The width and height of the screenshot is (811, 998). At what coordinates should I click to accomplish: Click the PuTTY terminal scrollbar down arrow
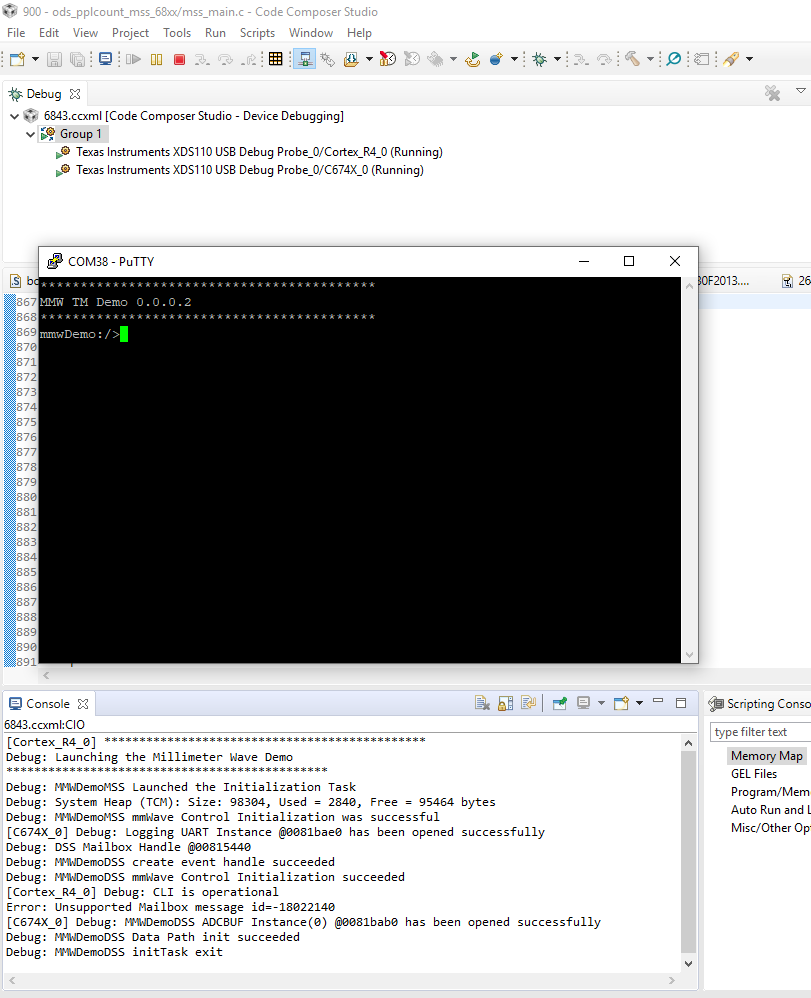pyautogui.click(x=689, y=655)
